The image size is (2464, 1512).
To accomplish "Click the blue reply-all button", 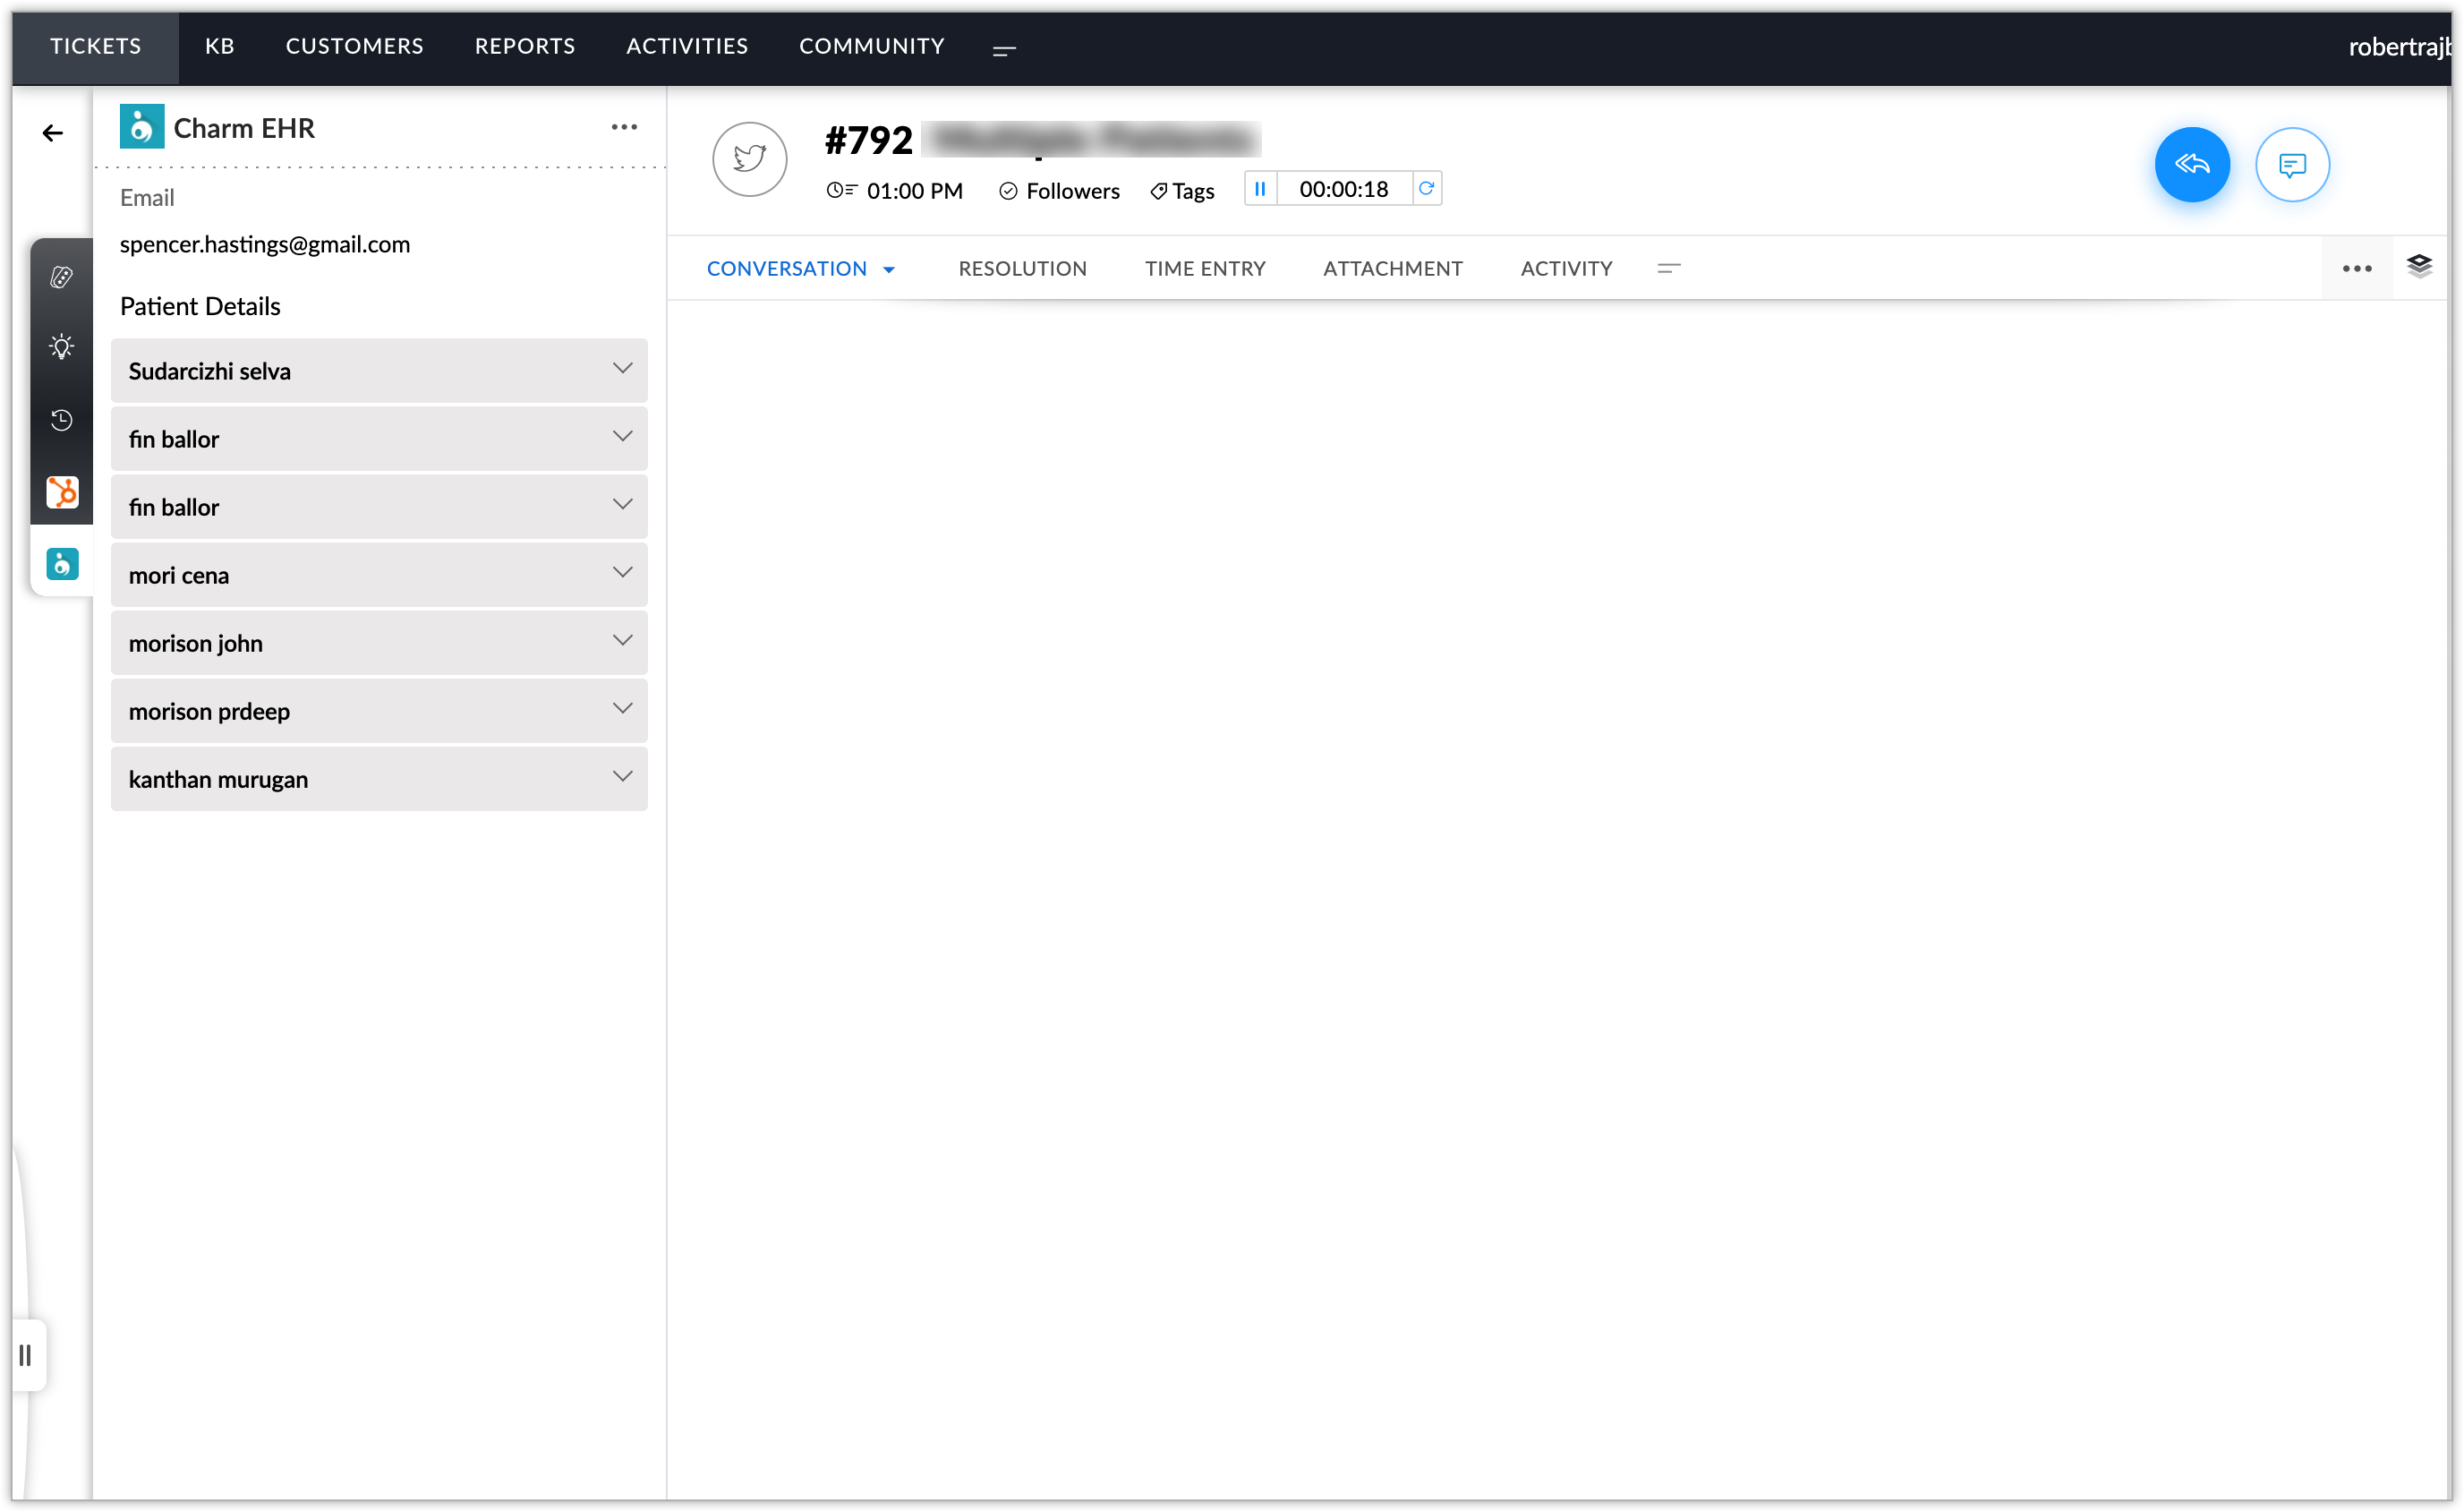I will [x=2191, y=165].
